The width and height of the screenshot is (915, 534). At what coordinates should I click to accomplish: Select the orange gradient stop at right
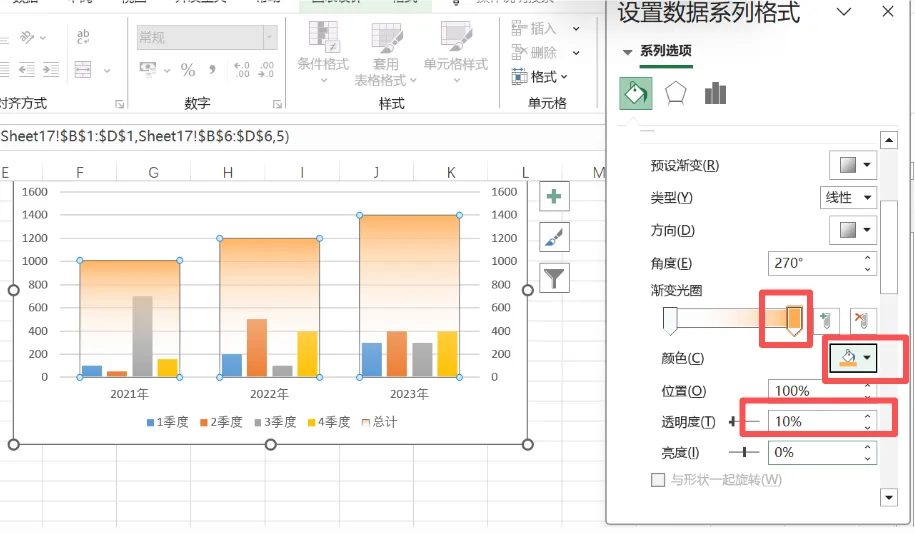[794, 320]
